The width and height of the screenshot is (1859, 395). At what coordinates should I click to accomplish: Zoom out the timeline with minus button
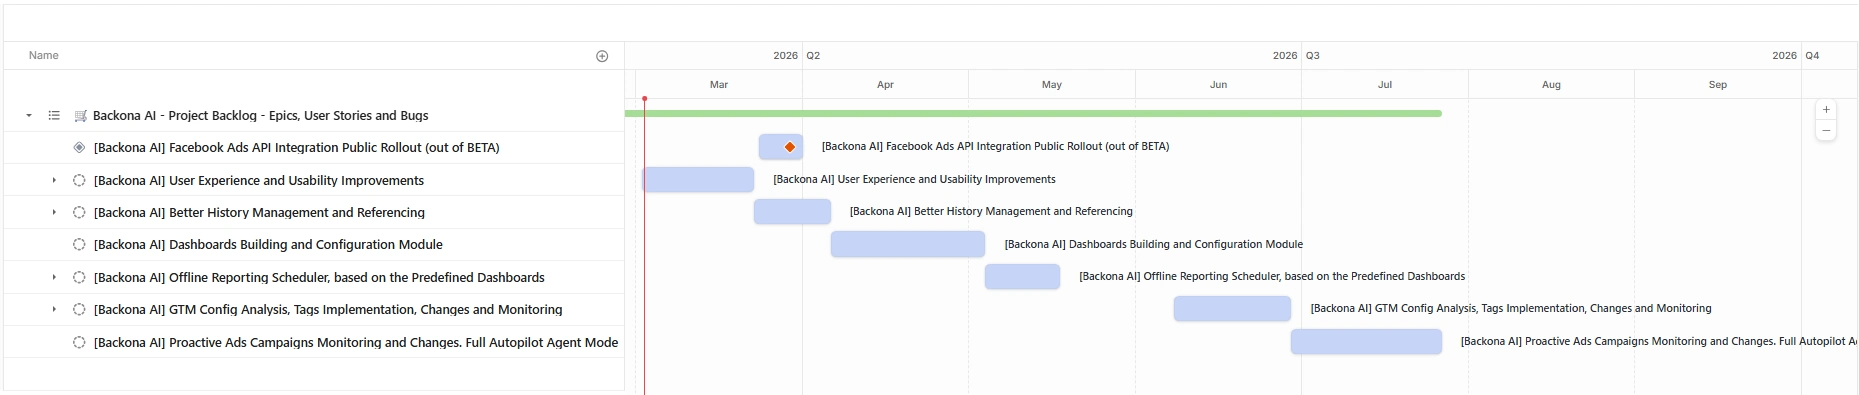(1826, 131)
